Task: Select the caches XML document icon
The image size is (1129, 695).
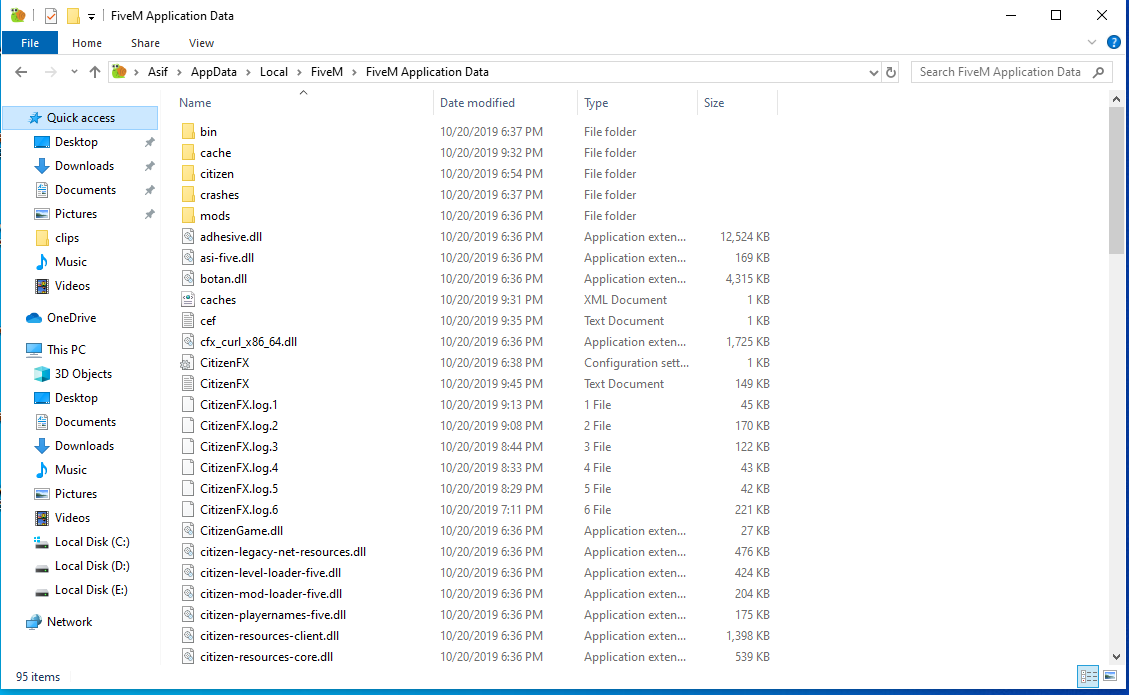Action: tap(187, 300)
